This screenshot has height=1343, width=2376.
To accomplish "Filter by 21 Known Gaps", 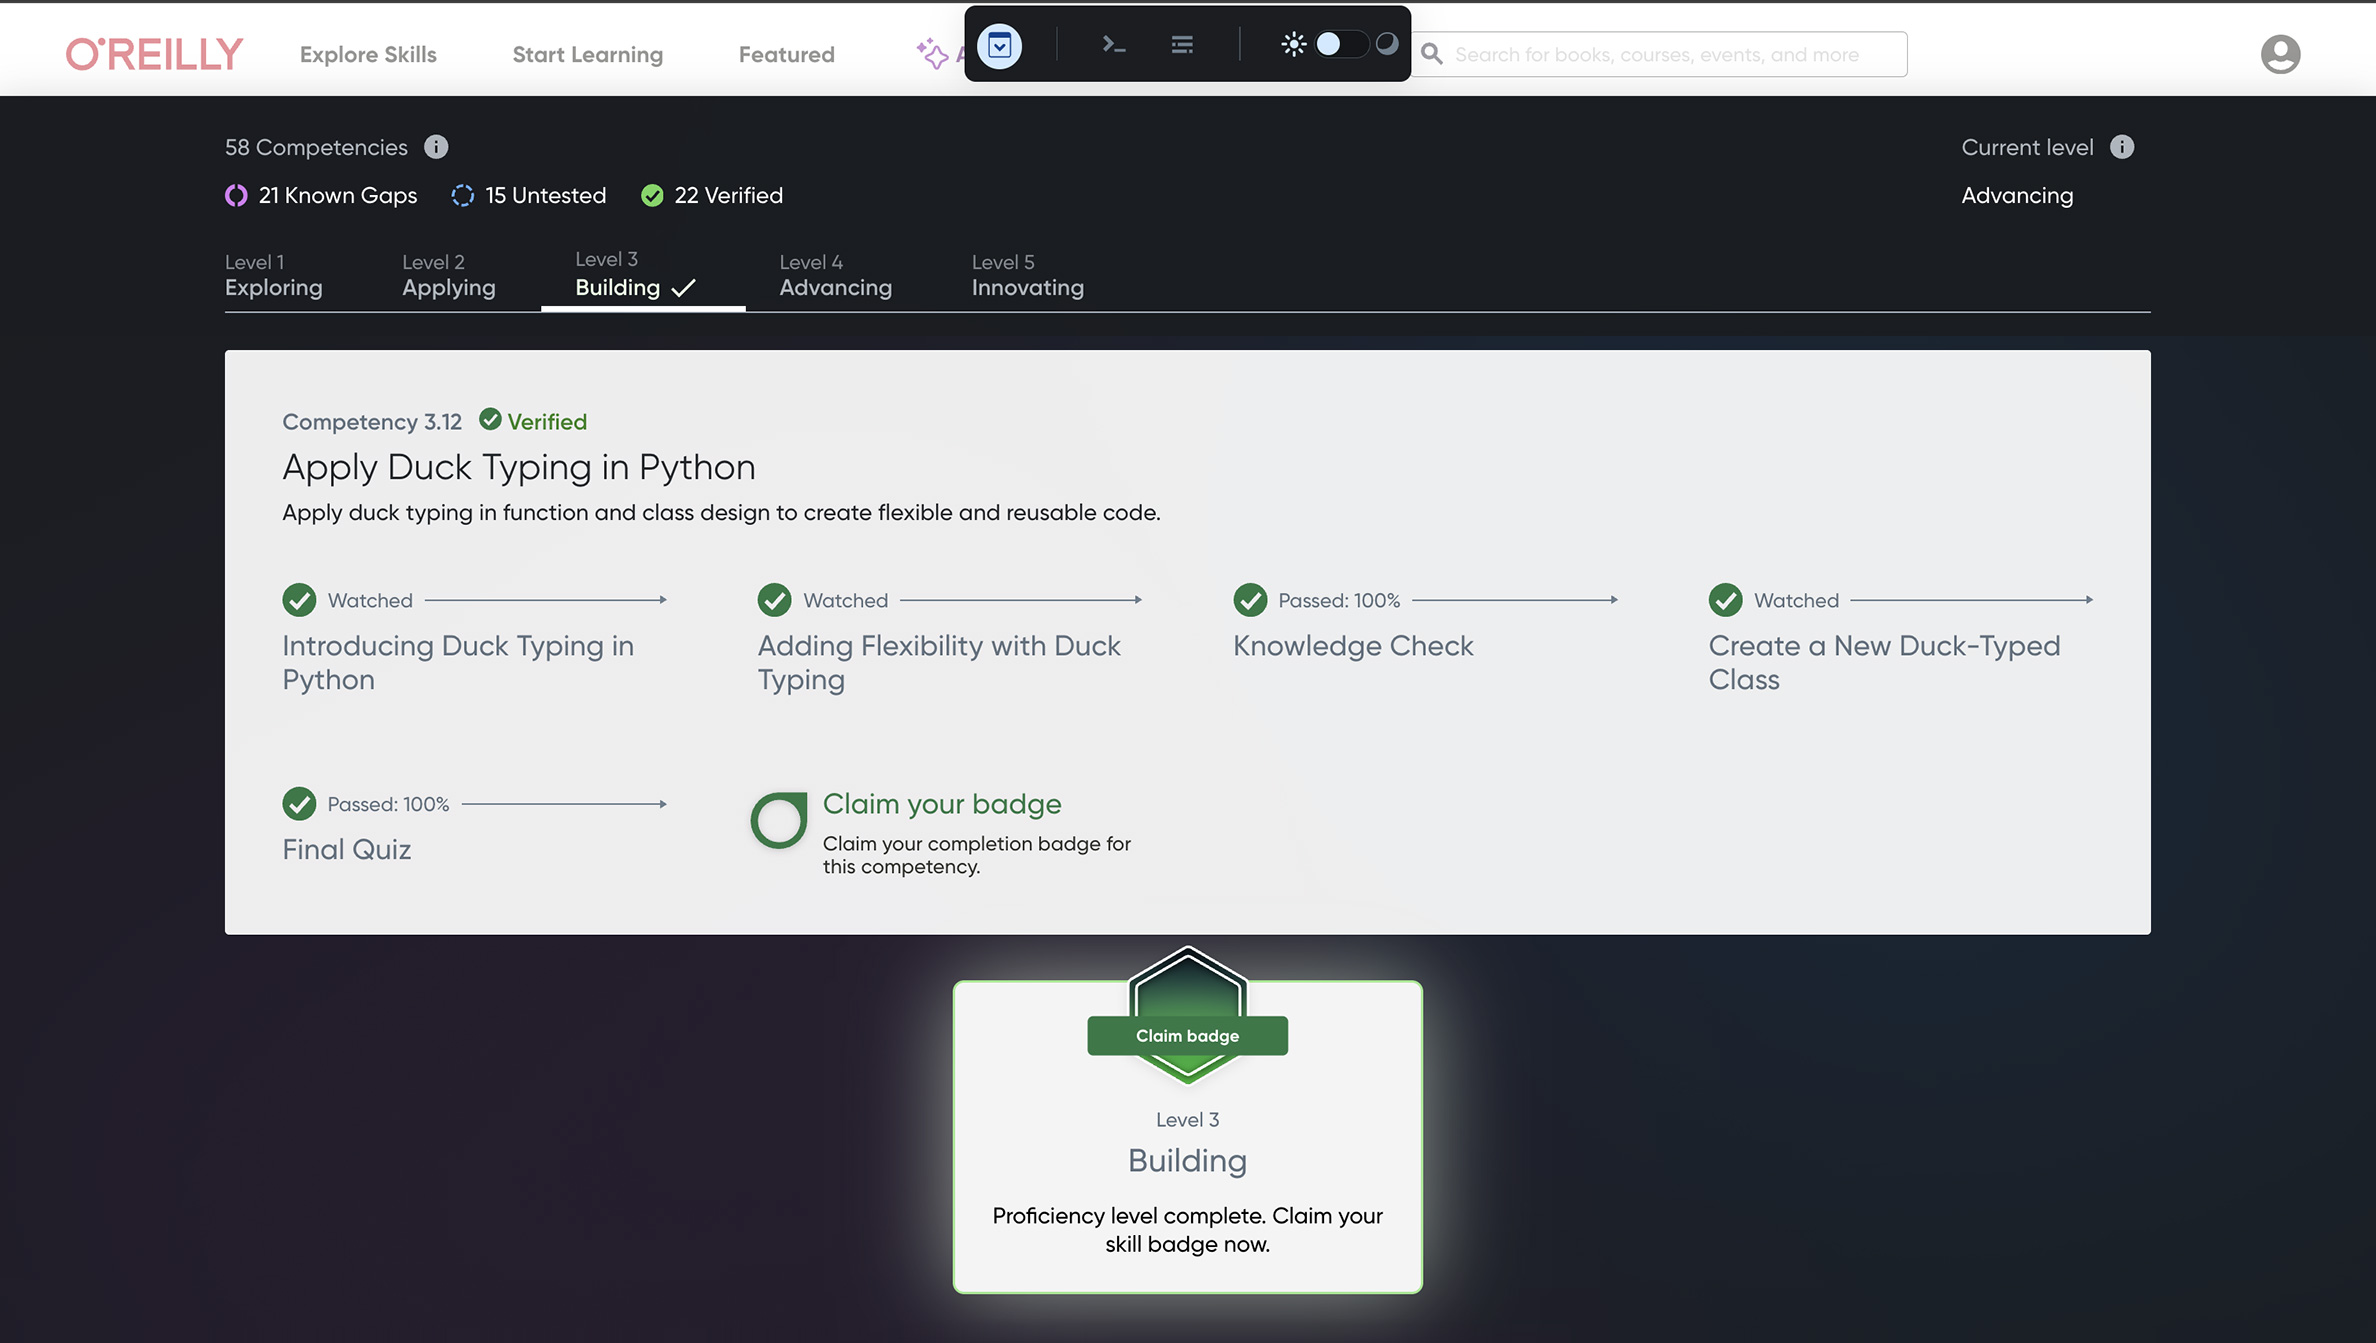I will (x=321, y=195).
